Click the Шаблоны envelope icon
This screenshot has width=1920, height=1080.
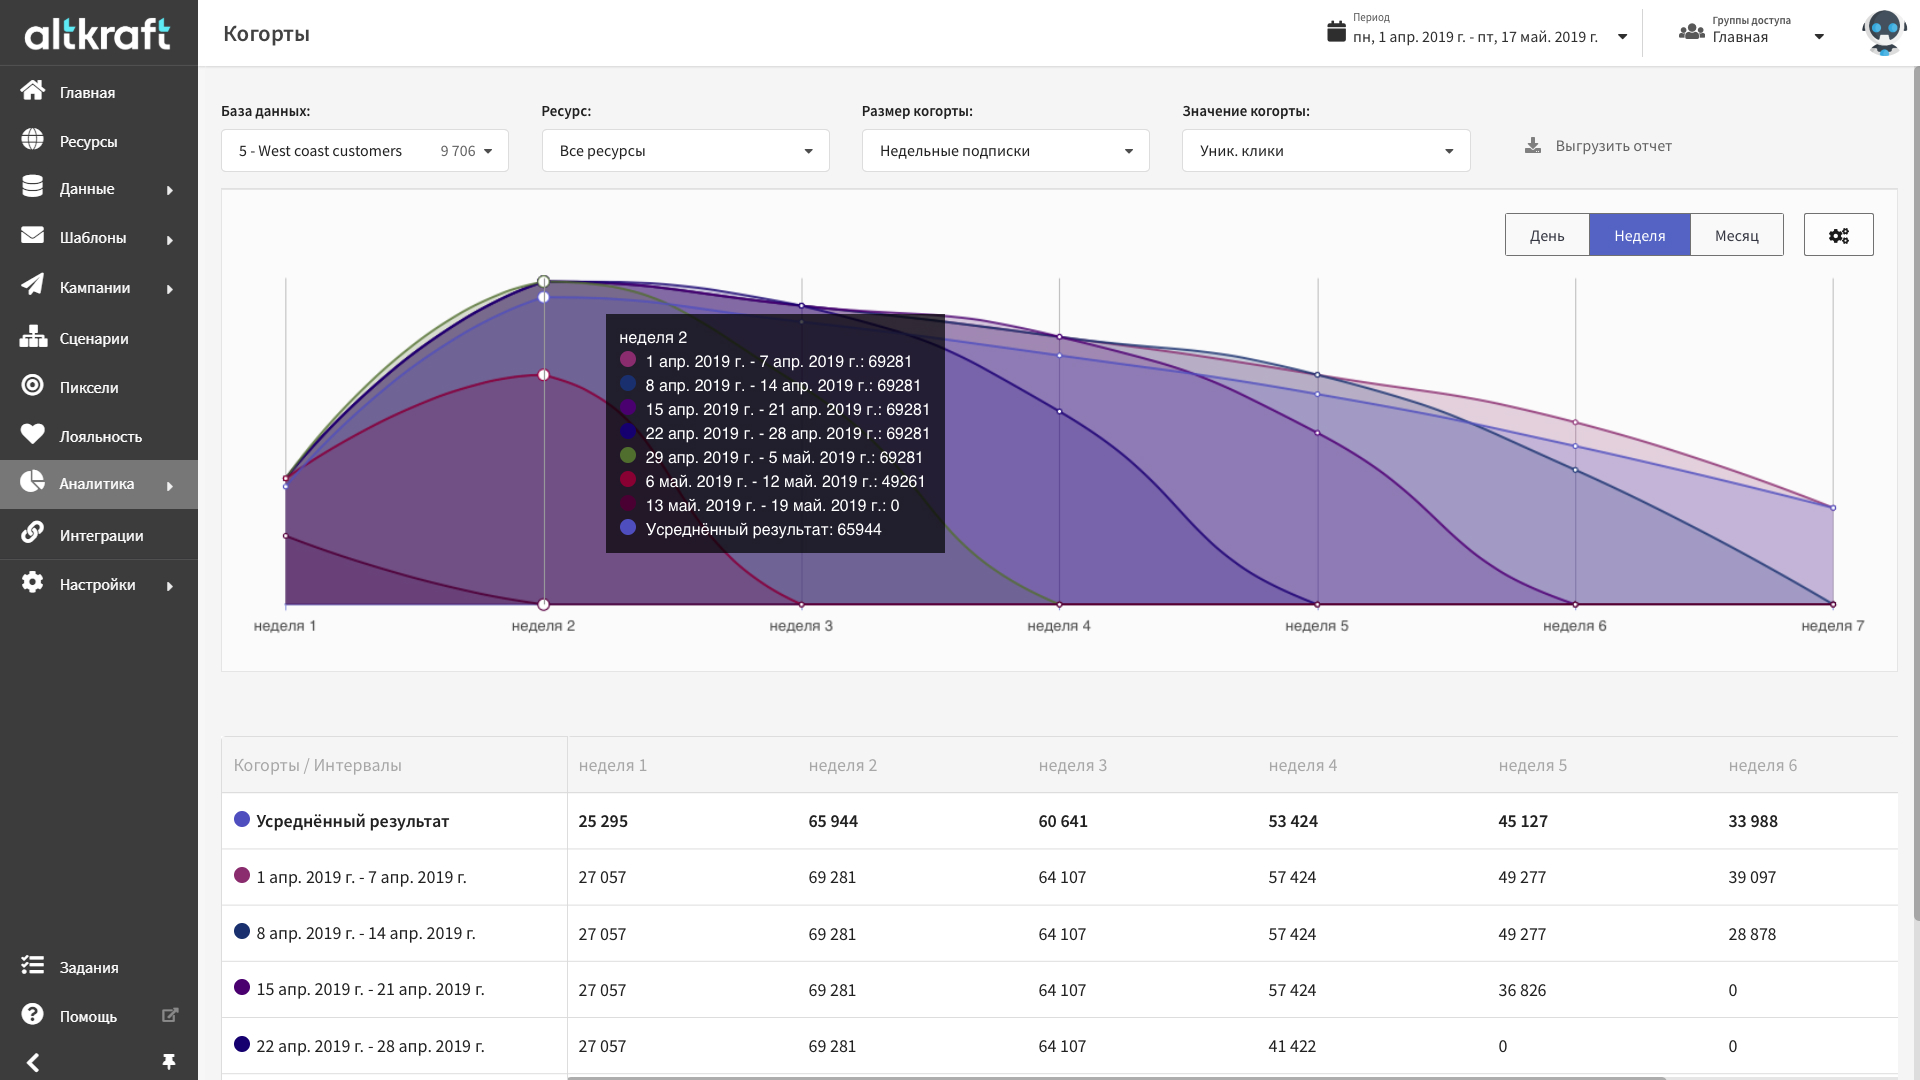[x=32, y=236]
